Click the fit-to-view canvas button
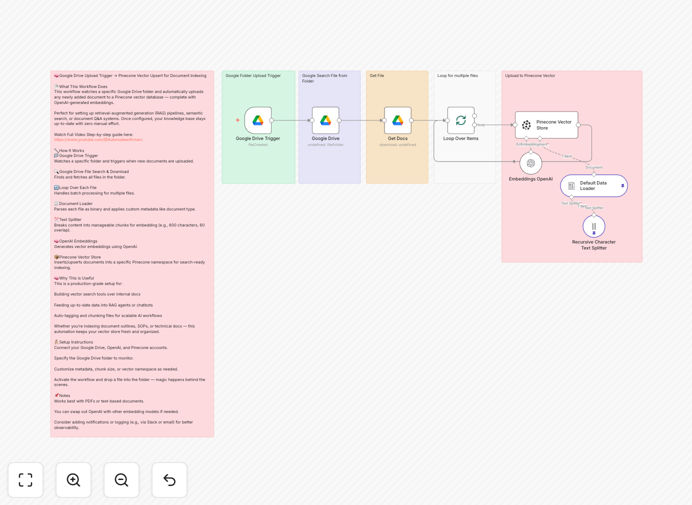 point(26,480)
